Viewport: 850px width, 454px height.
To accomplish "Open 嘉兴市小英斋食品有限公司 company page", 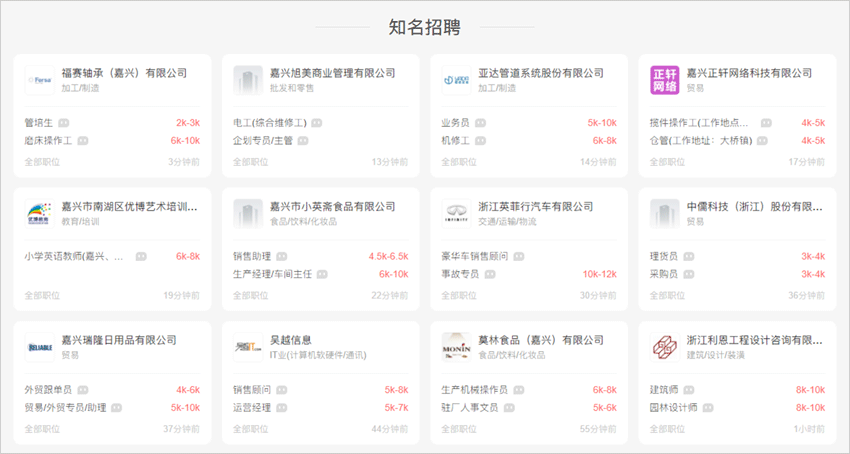I will [332, 206].
